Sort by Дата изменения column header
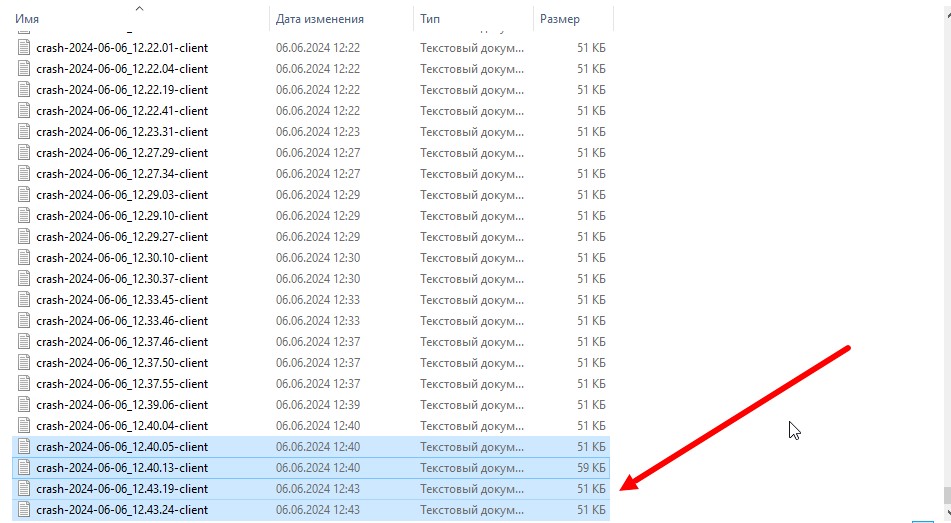951x523 pixels. pos(319,19)
